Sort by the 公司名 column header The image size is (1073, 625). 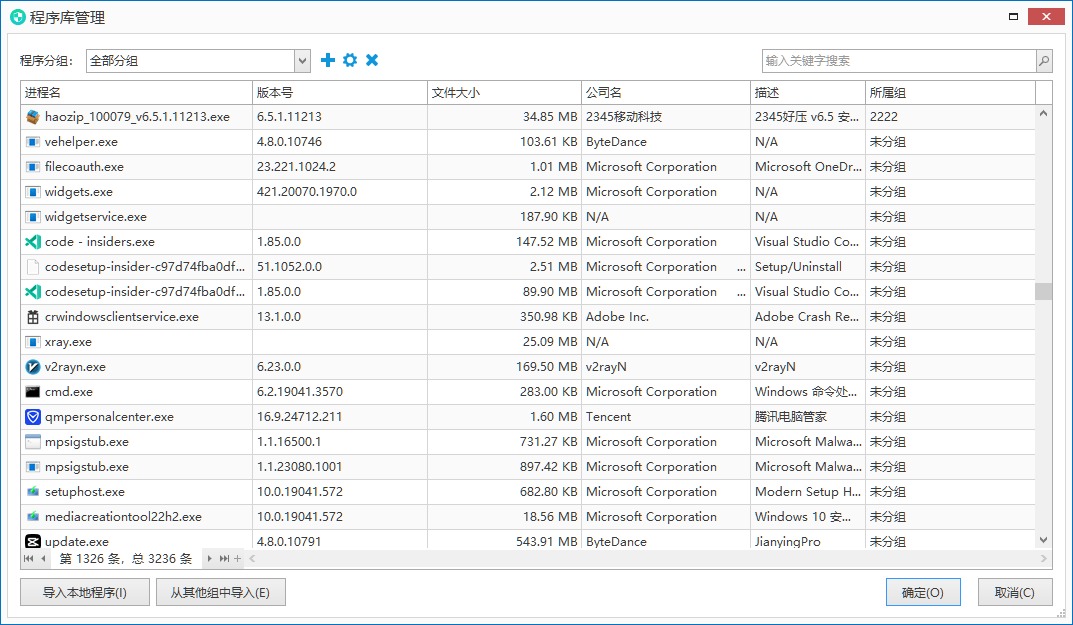[x=666, y=92]
